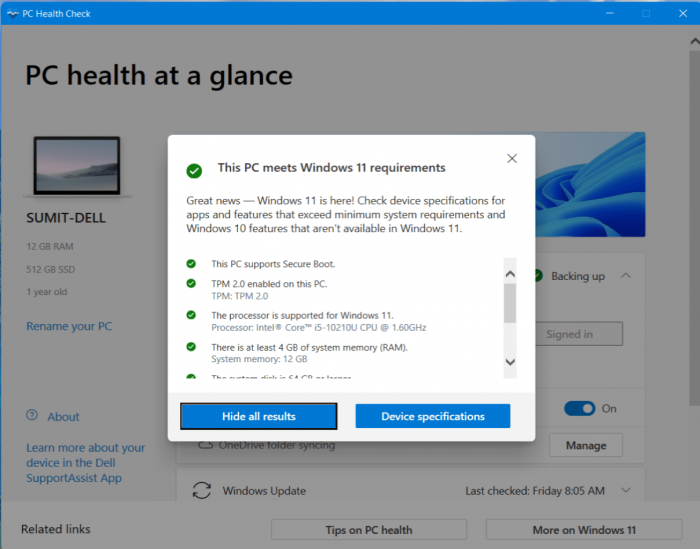Expand the Windows Update section chevron
The image size is (700, 549).
[x=626, y=490]
